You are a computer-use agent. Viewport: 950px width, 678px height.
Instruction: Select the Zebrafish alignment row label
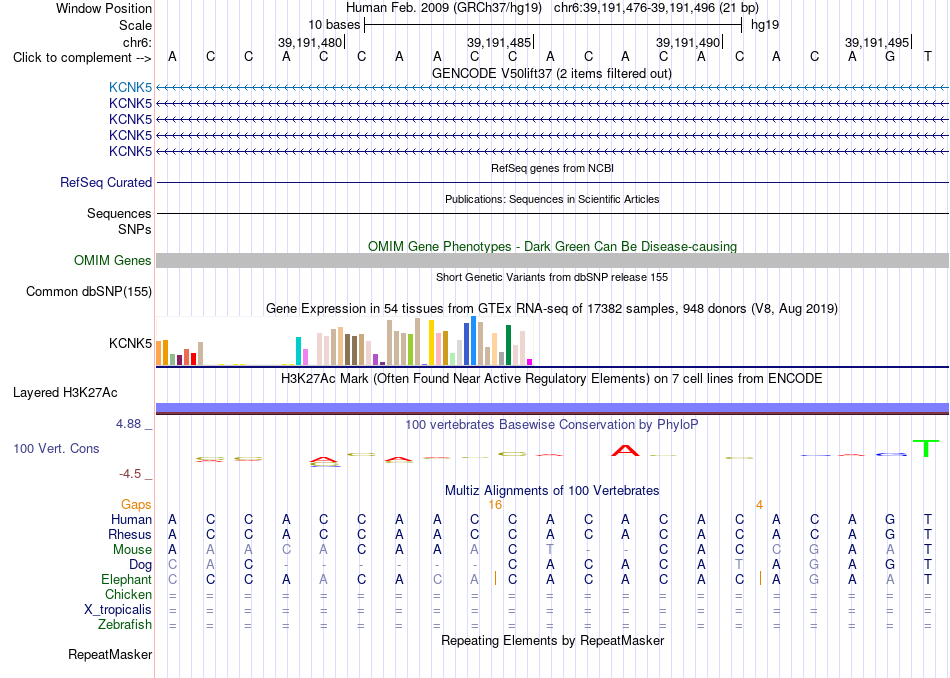click(x=125, y=625)
